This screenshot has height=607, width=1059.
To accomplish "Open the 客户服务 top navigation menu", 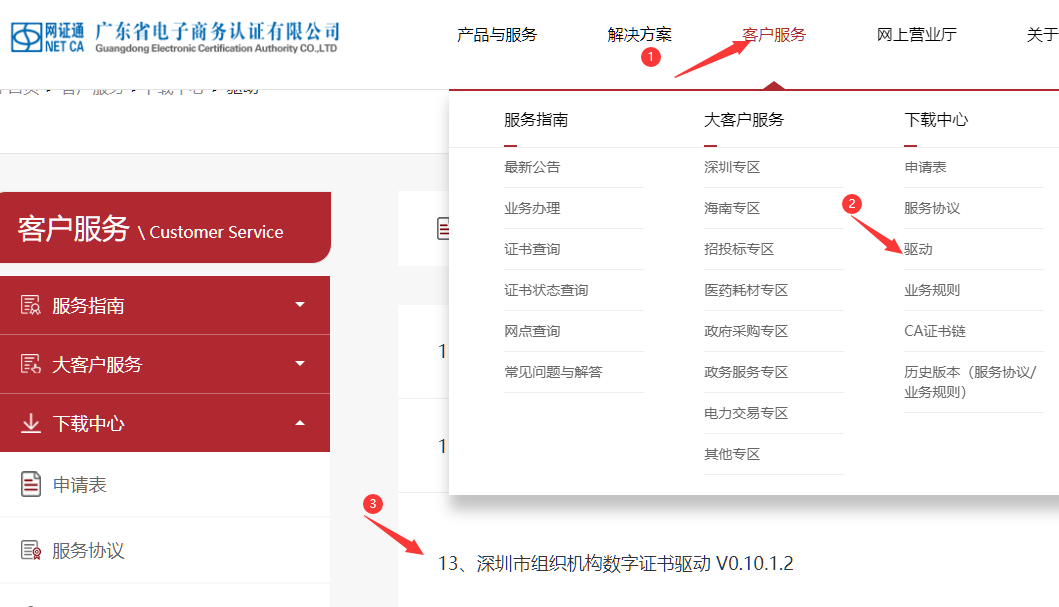I will pyautogui.click(x=774, y=35).
